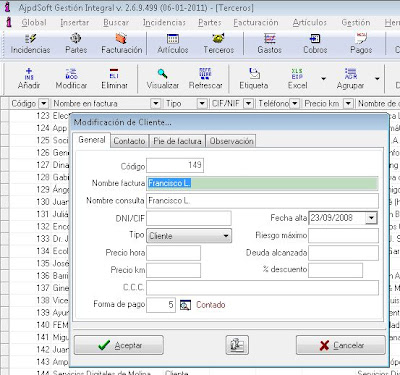
Task: Click the C.C.C. input field
Action: pos(262,287)
